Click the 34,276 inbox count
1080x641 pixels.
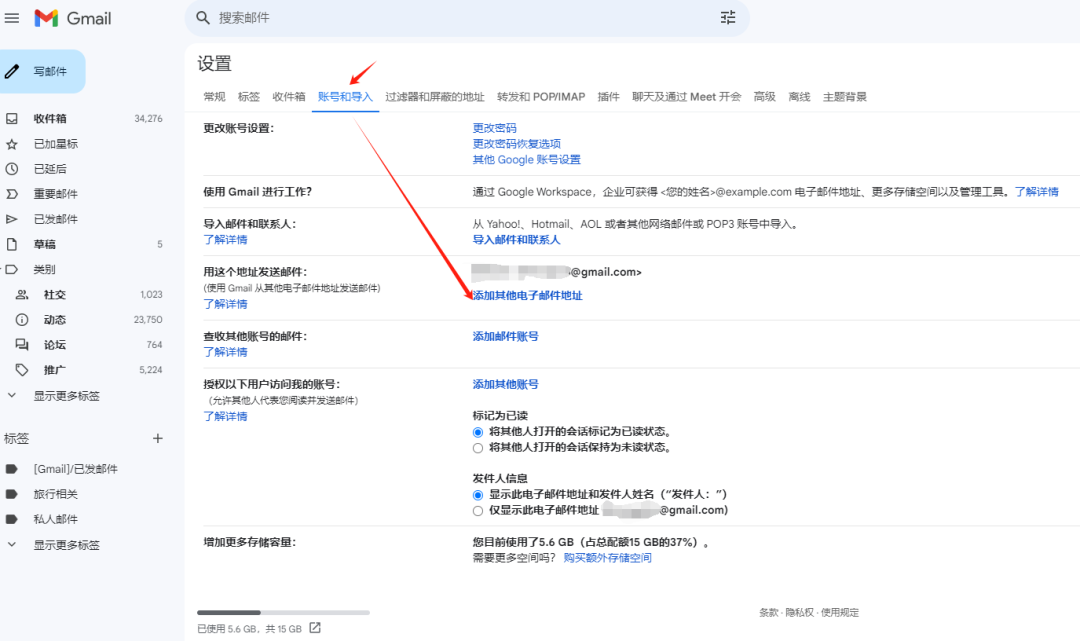148,119
